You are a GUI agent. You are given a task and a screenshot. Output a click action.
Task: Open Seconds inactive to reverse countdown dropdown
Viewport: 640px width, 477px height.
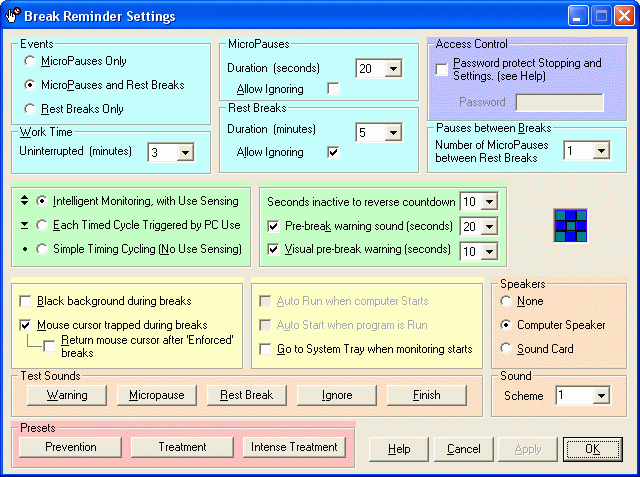[x=489, y=202]
